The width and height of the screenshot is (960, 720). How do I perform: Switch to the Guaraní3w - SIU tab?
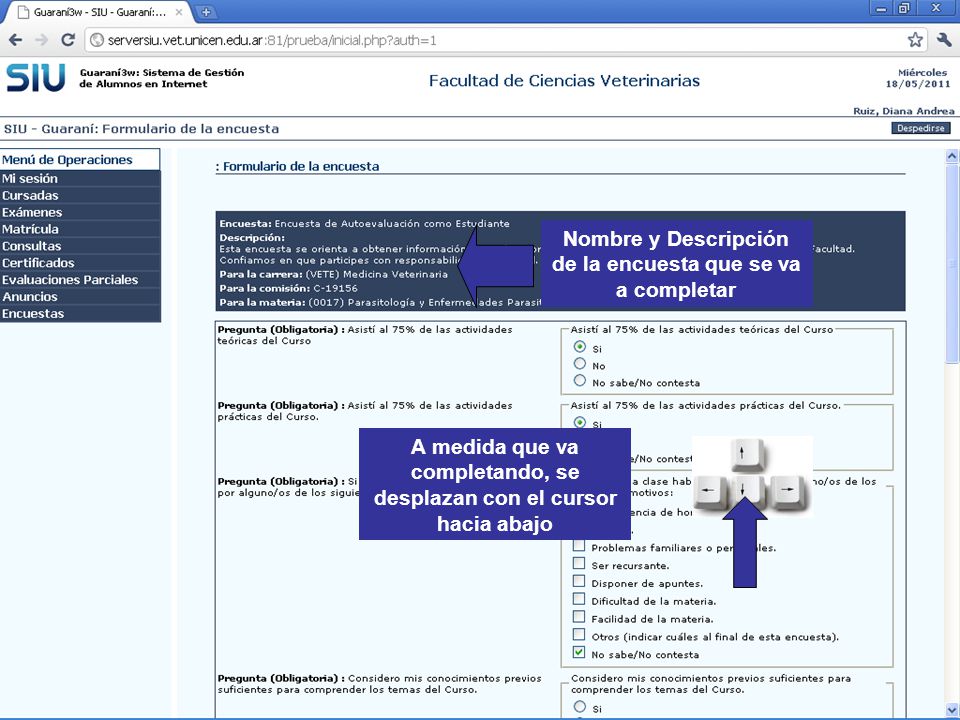coord(98,12)
